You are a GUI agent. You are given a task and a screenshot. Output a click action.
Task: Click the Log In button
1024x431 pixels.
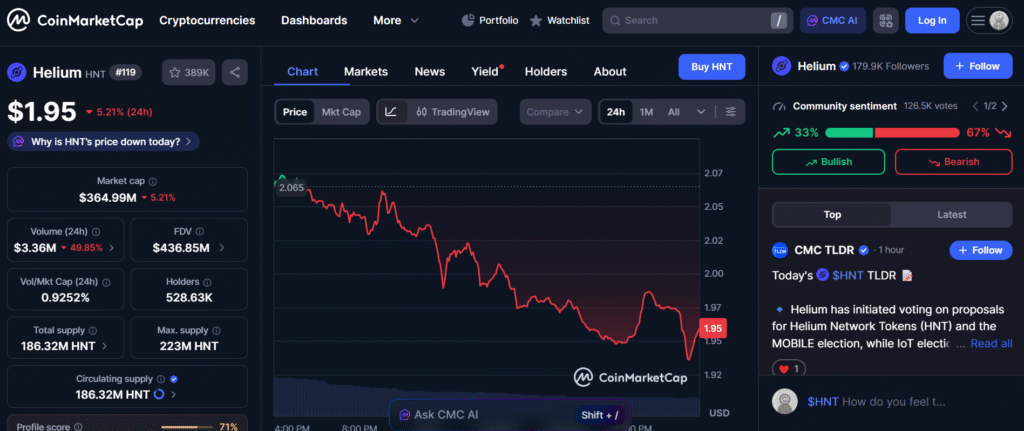pos(932,20)
